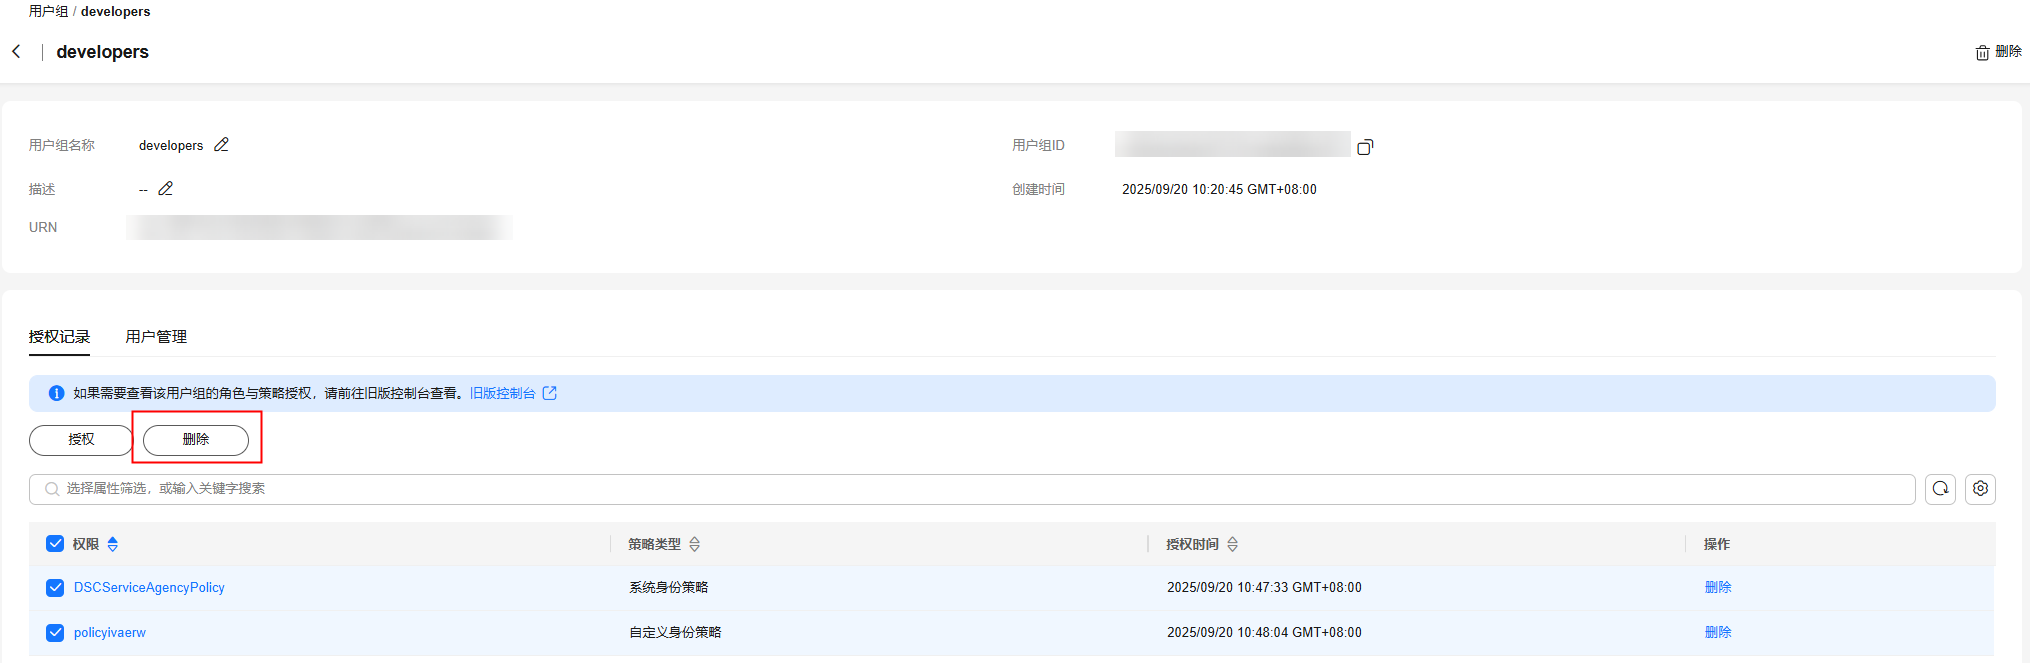
Task: Click the developers breadcrumb text
Action: (x=115, y=11)
